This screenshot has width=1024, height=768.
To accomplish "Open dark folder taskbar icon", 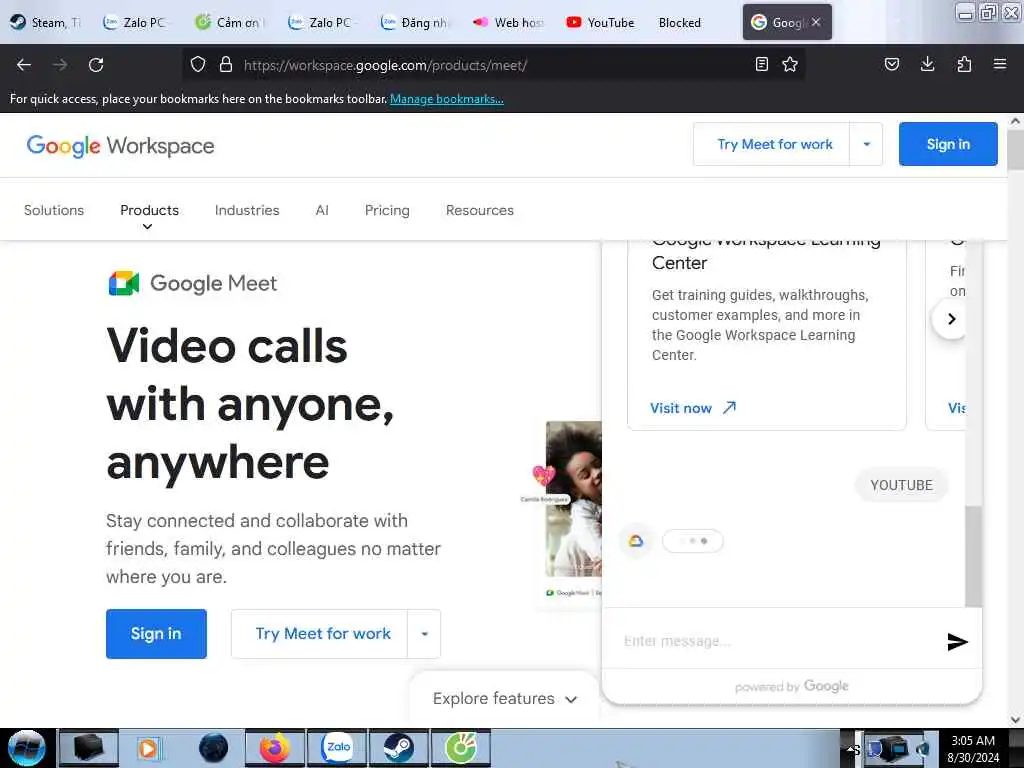I will [88, 748].
